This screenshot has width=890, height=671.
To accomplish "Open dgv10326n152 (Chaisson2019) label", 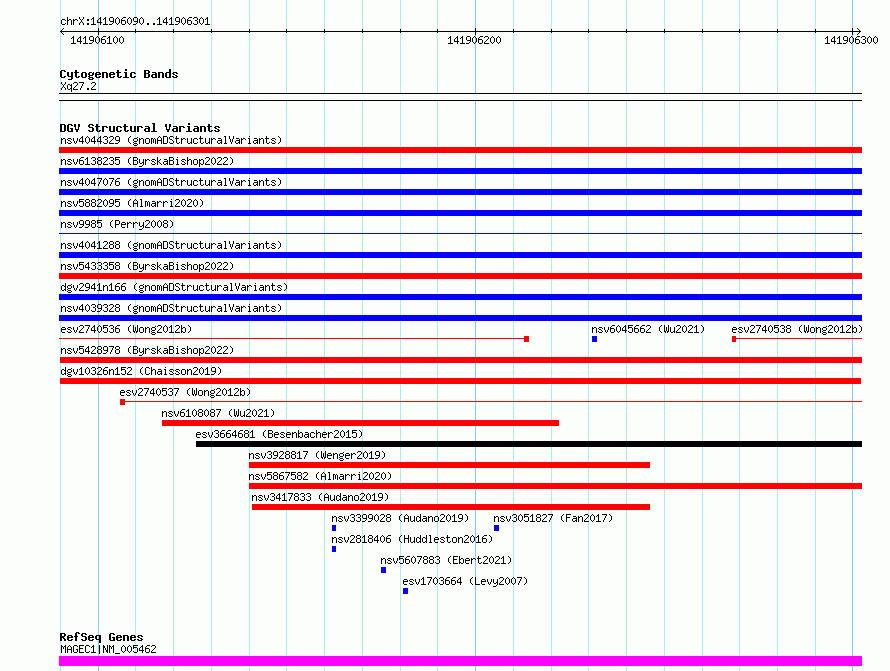I will (x=141, y=371).
